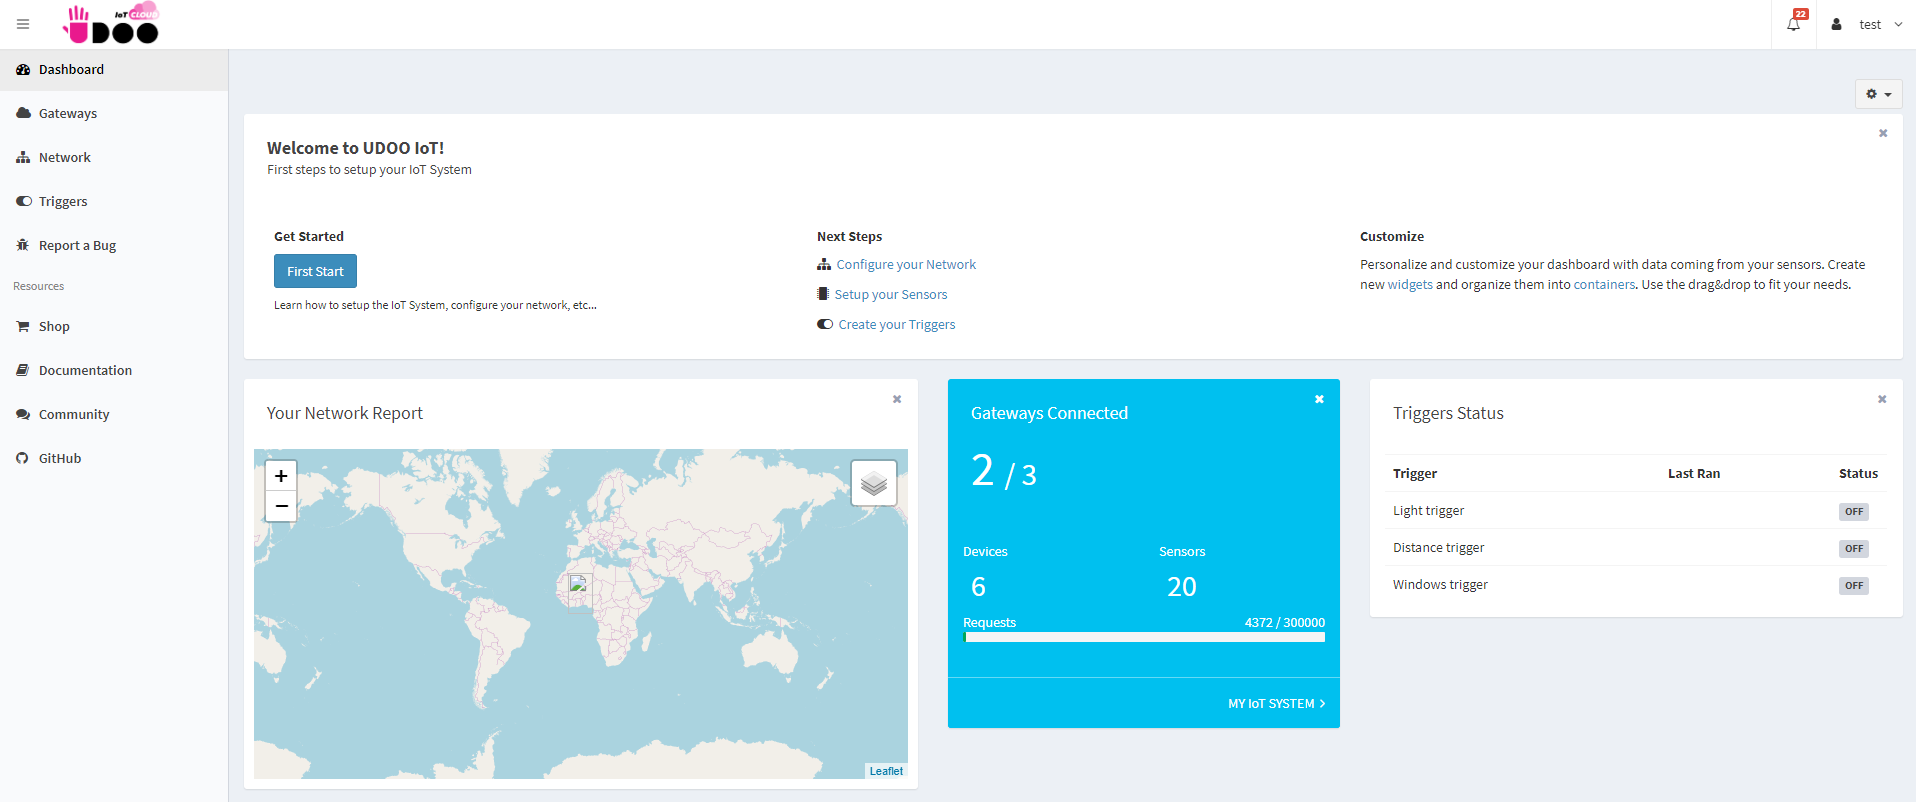This screenshot has width=1916, height=802.
Task: Click the Distance trigger row name
Action: click(x=1438, y=547)
